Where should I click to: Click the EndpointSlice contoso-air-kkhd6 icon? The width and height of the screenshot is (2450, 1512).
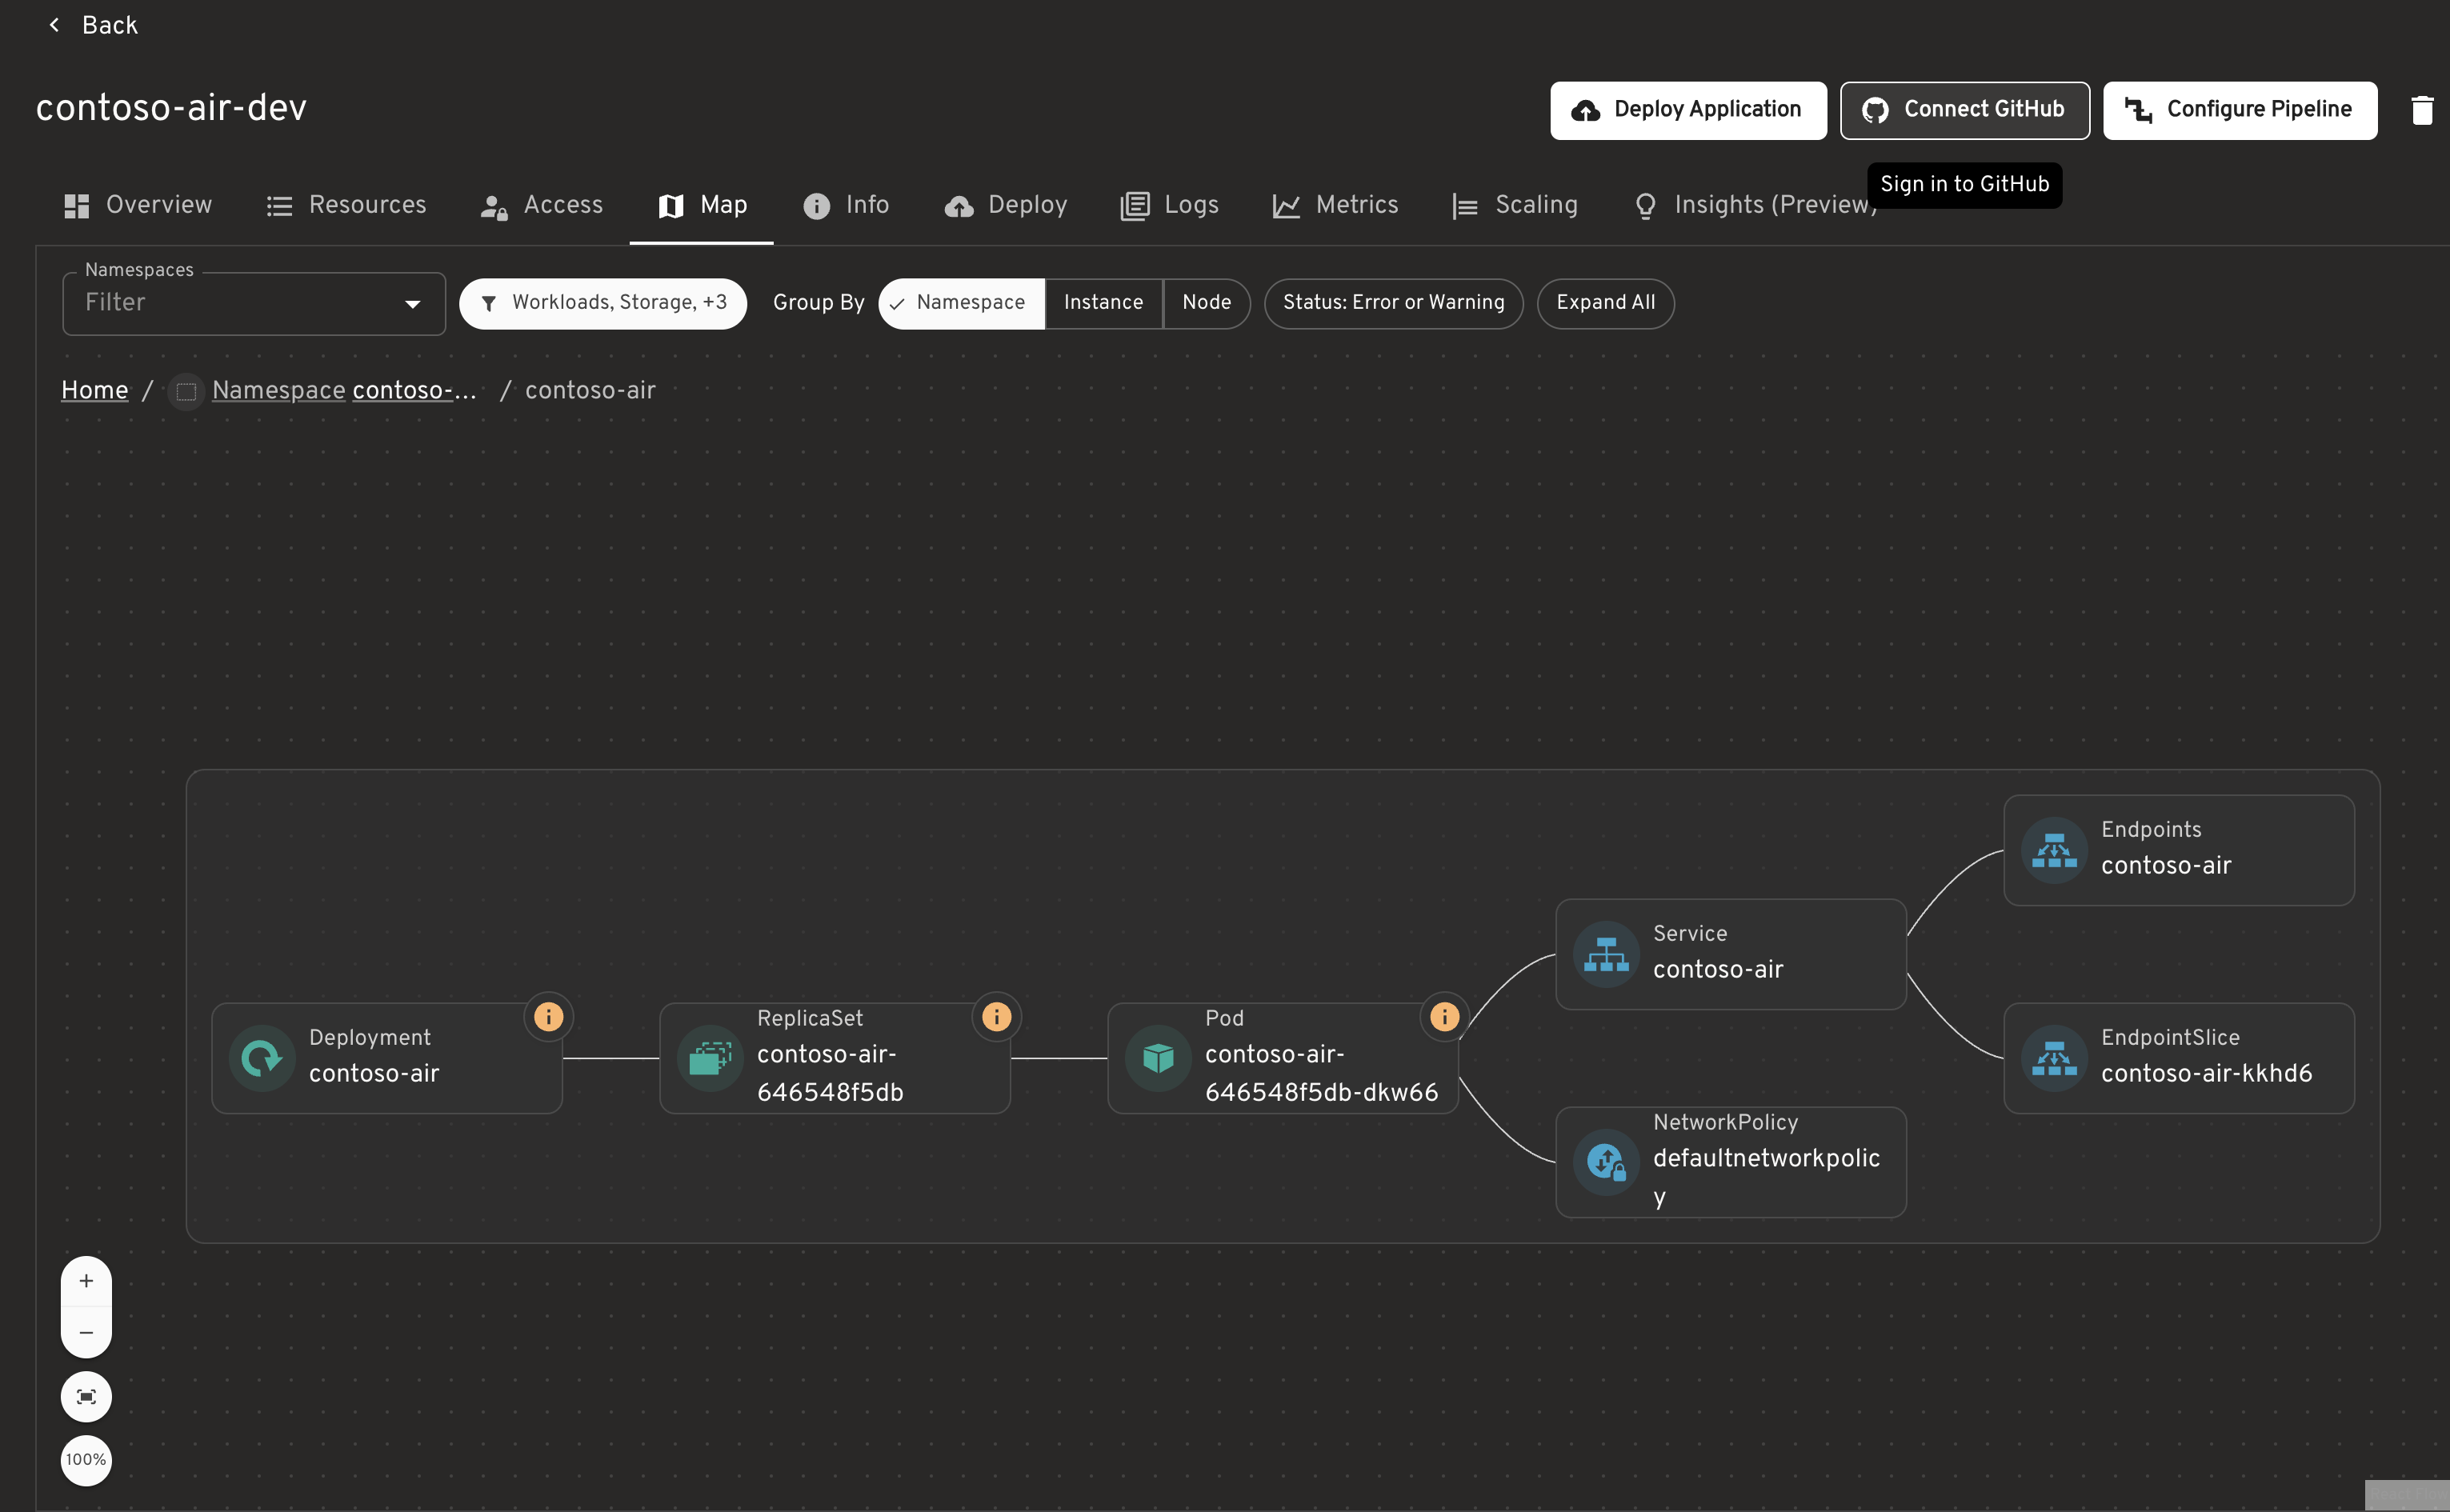click(x=2054, y=1058)
